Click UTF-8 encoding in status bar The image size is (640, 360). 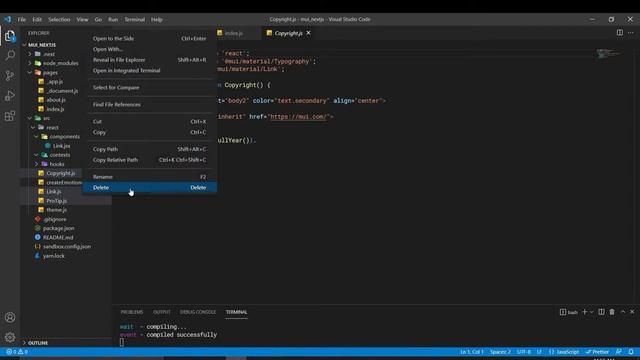pos(524,351)
